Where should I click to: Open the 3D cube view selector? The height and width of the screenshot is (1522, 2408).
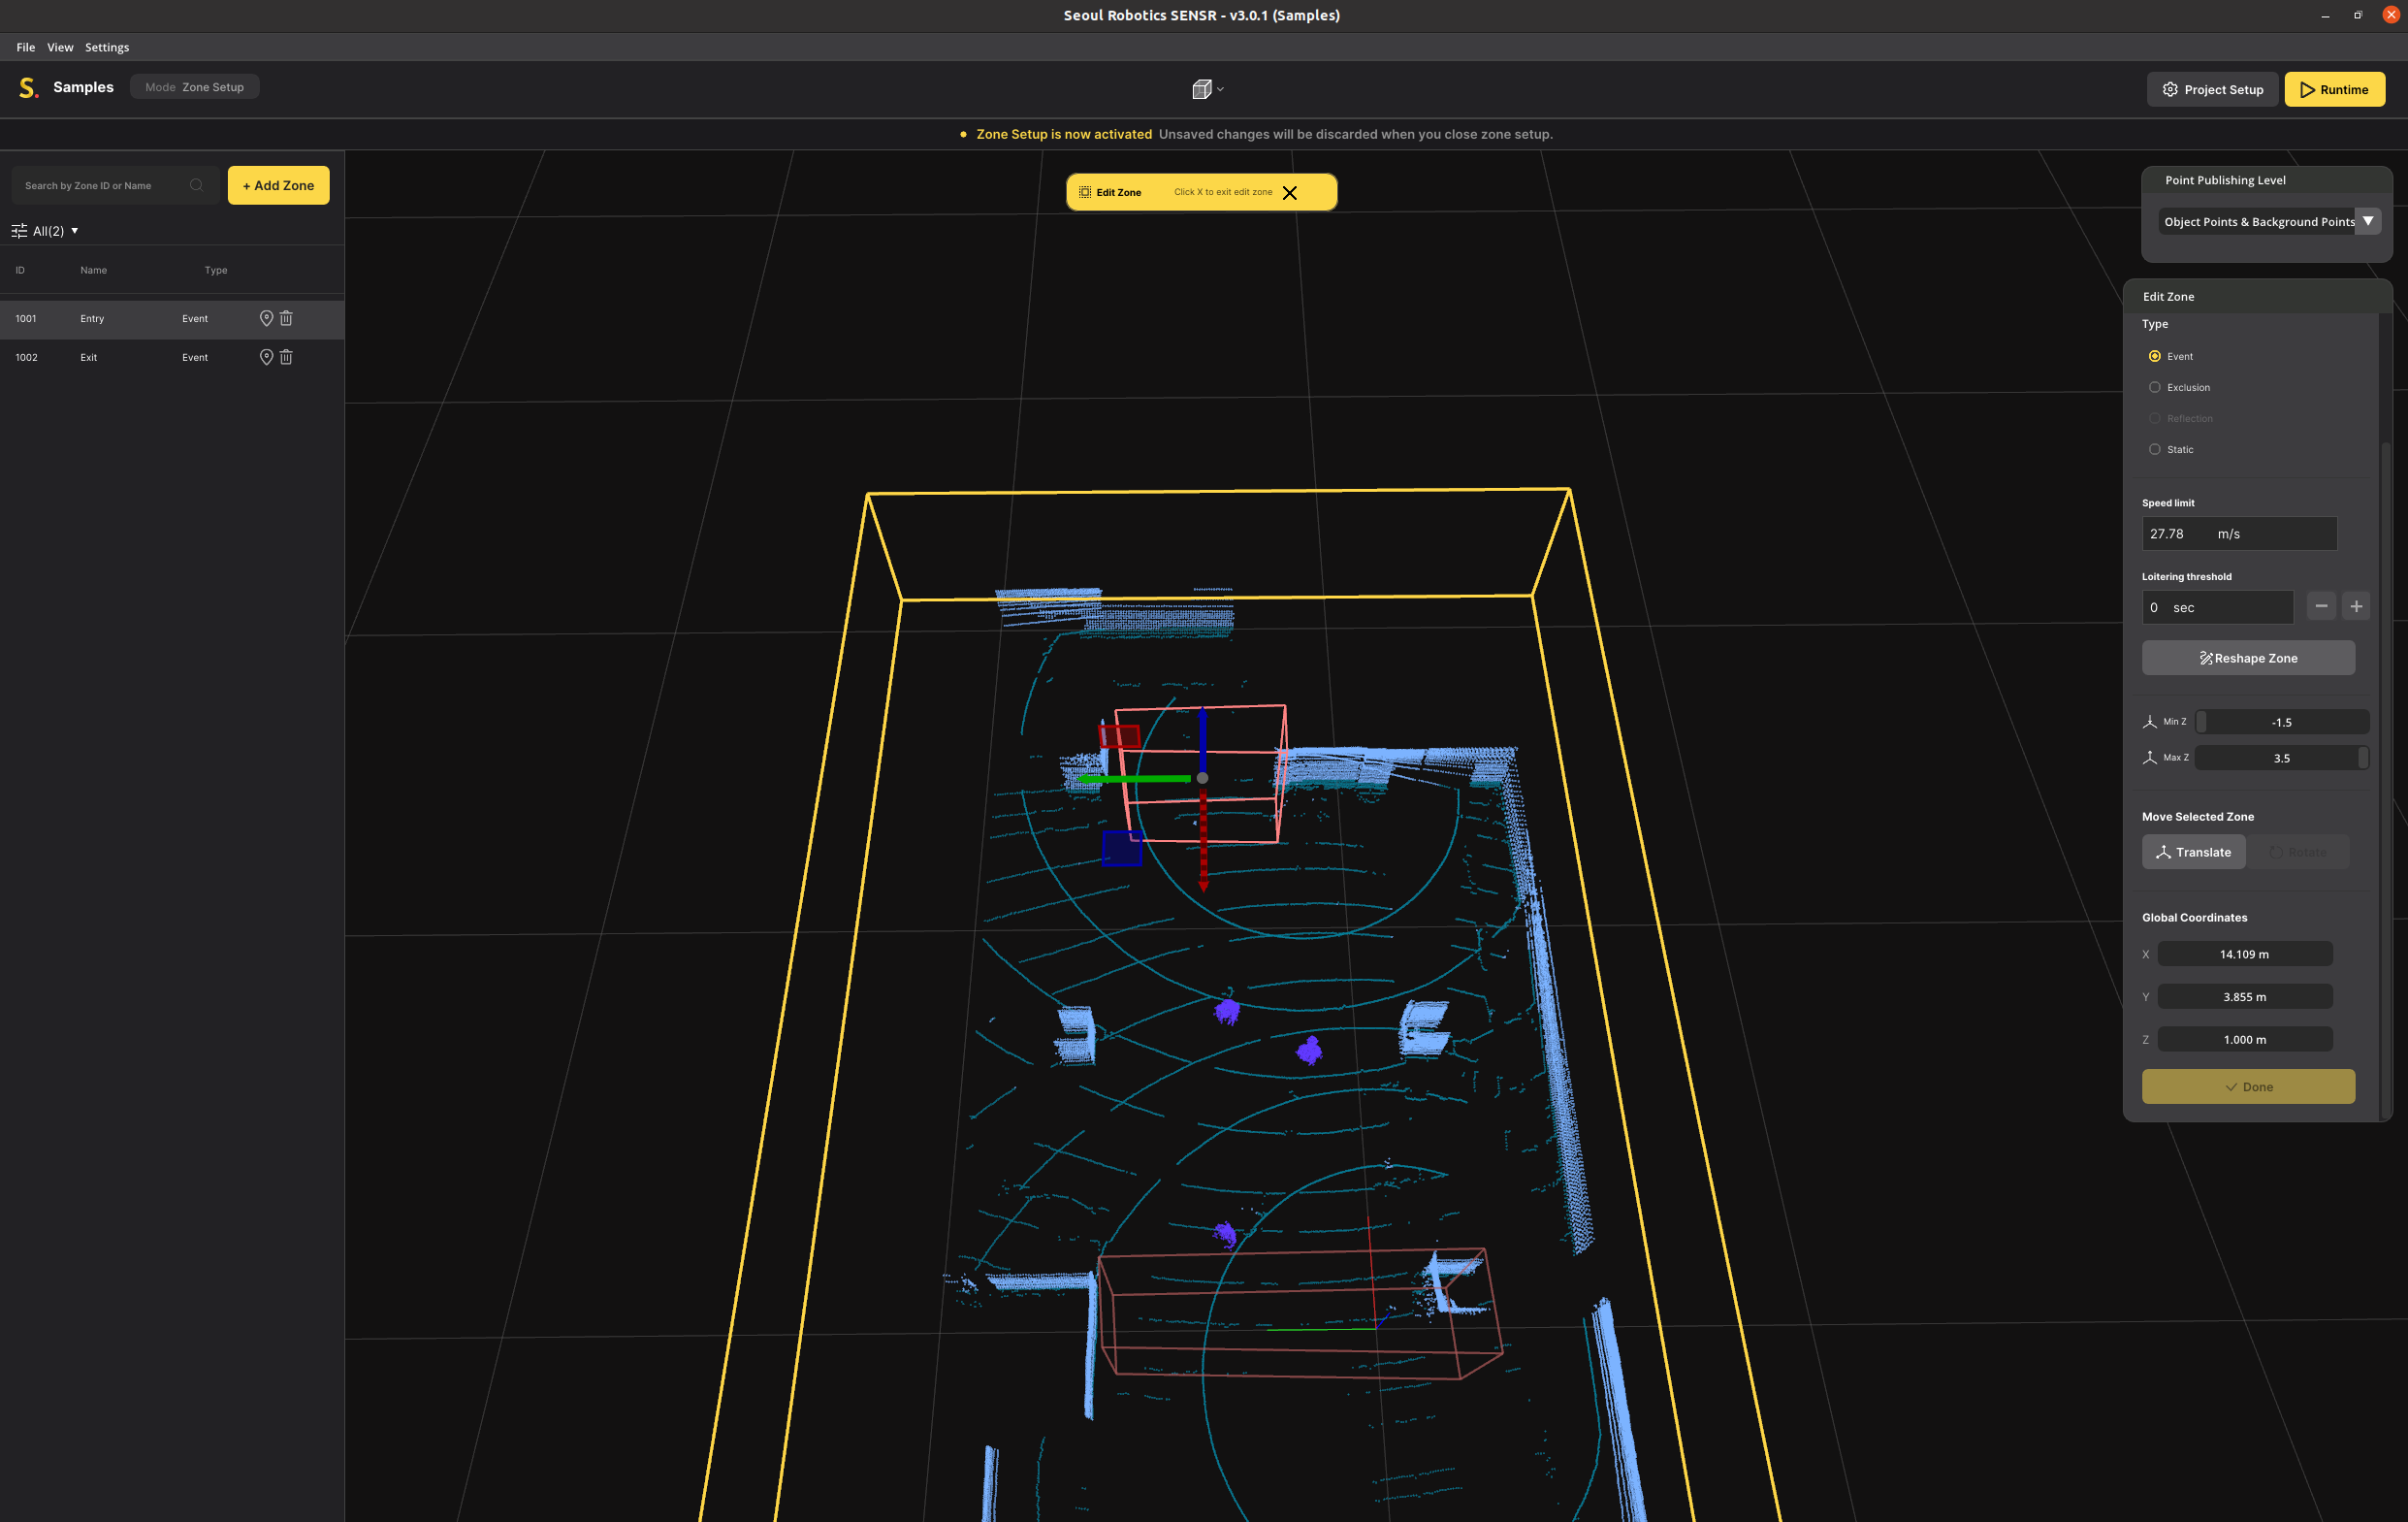(1207, 89)
